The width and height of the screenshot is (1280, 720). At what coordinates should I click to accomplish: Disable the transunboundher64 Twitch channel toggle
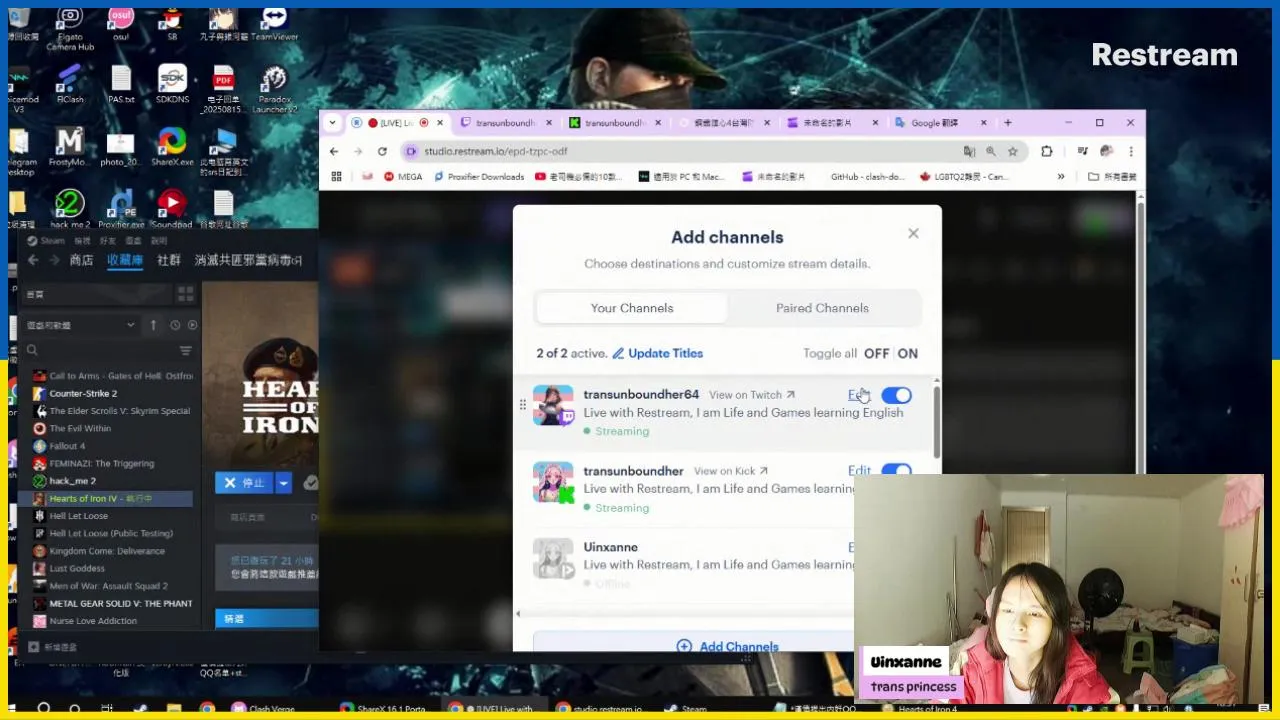896,395
